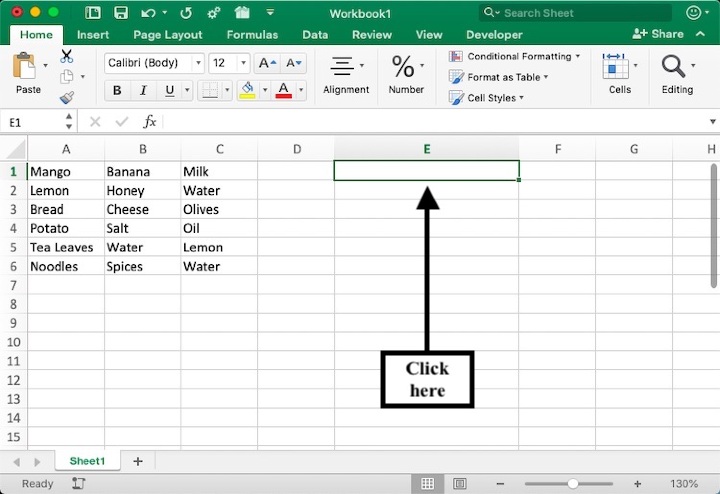Click the Alignment icon

342,66
